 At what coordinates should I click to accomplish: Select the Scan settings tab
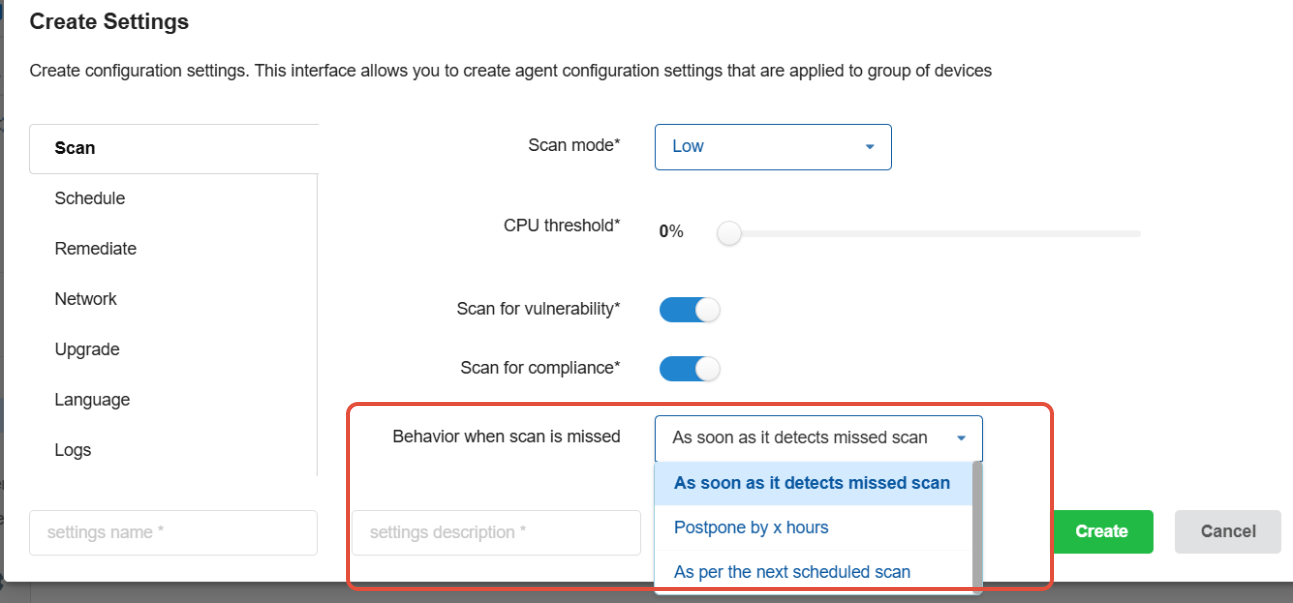click(75, 148)
